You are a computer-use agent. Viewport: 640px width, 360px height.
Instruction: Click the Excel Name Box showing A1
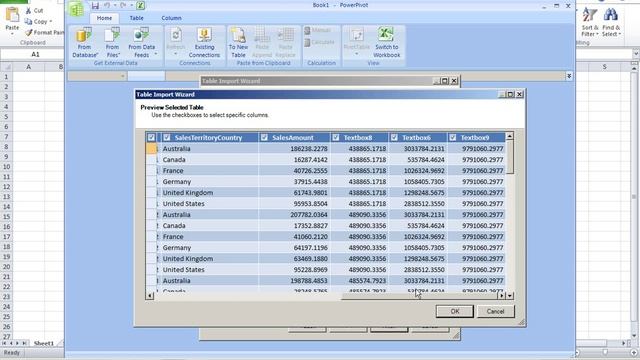(36, 54)
